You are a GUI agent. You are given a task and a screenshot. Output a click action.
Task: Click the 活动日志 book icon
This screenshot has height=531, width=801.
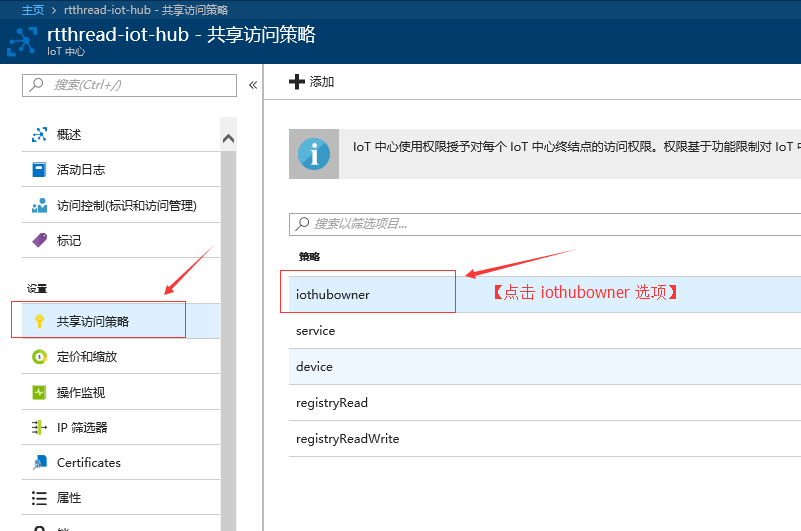(39, 170)
